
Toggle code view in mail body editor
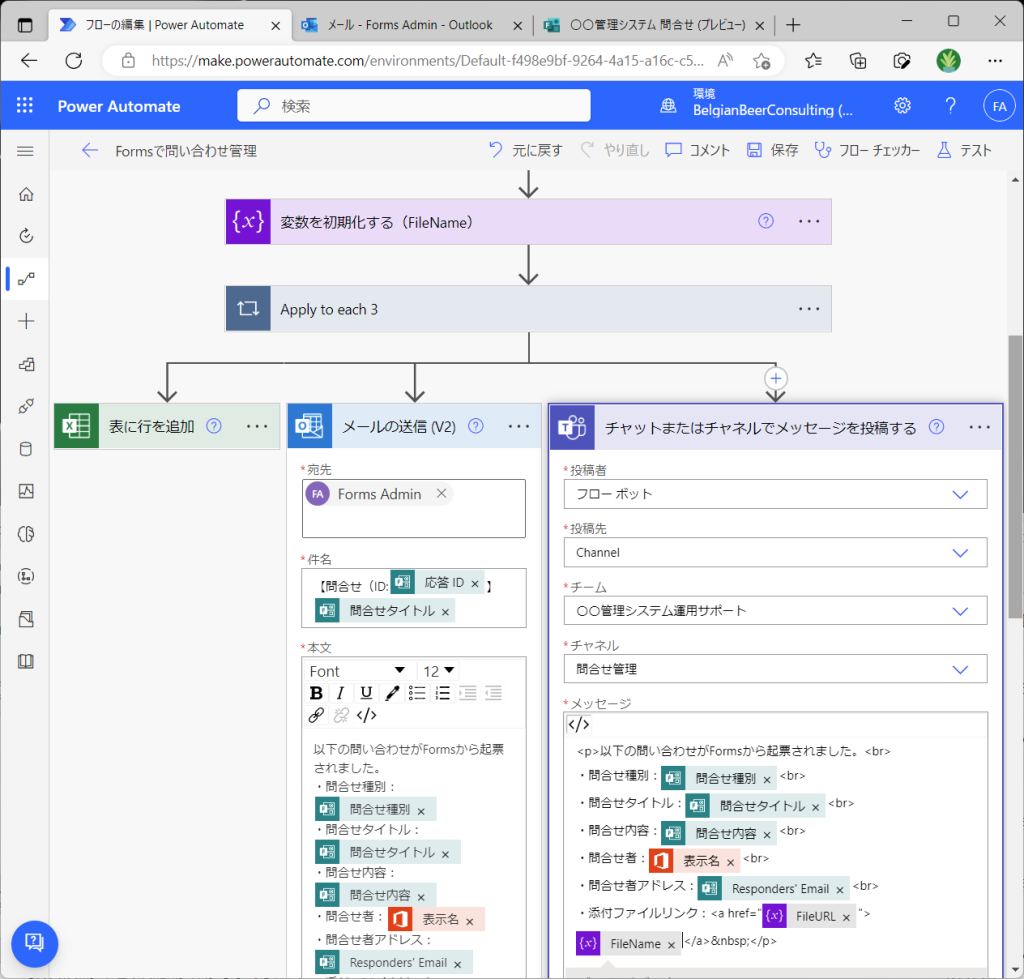tap(366, 715)
